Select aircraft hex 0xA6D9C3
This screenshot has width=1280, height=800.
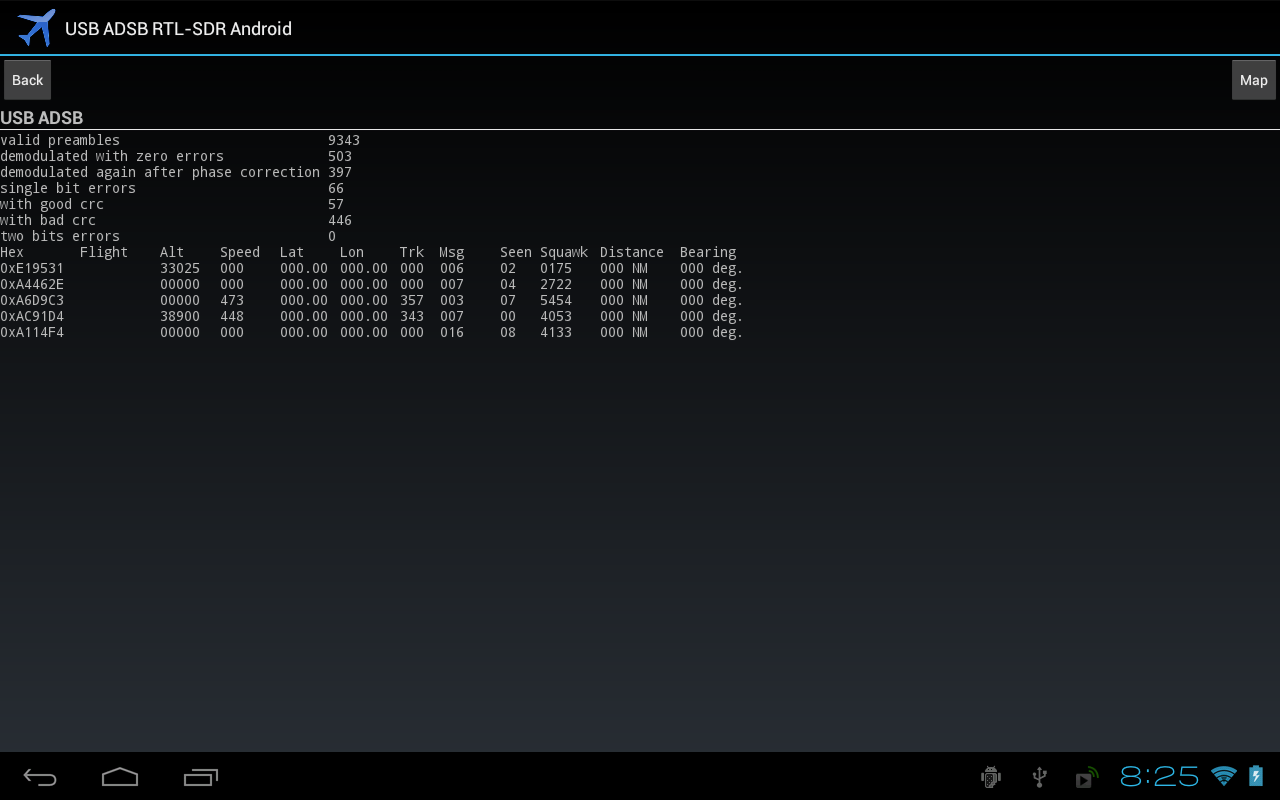(32, 300)
